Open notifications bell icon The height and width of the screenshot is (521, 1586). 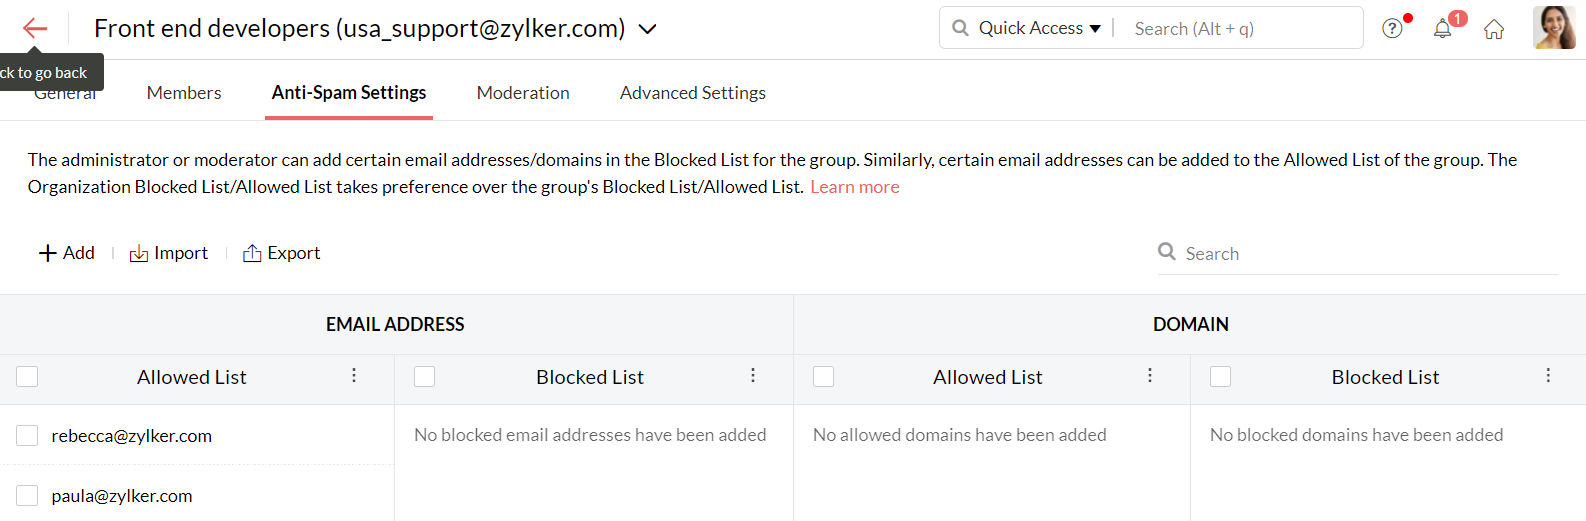(1442, 29)
